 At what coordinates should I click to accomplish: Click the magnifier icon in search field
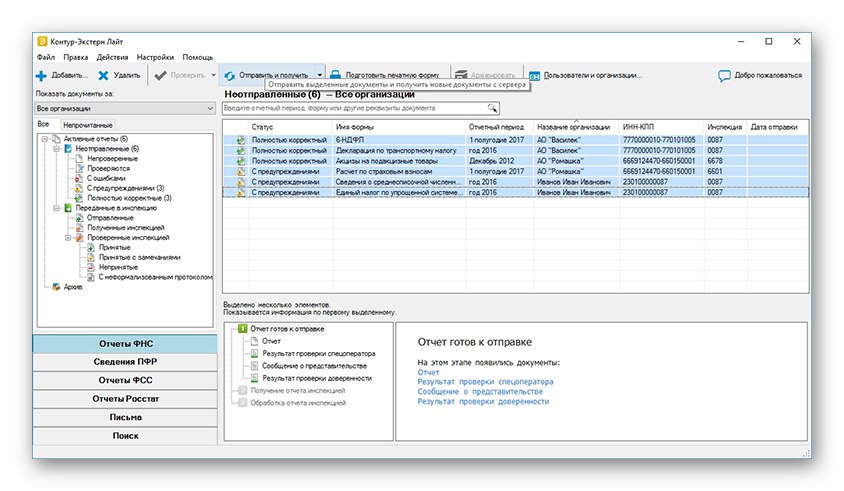[x=492, y=107]
